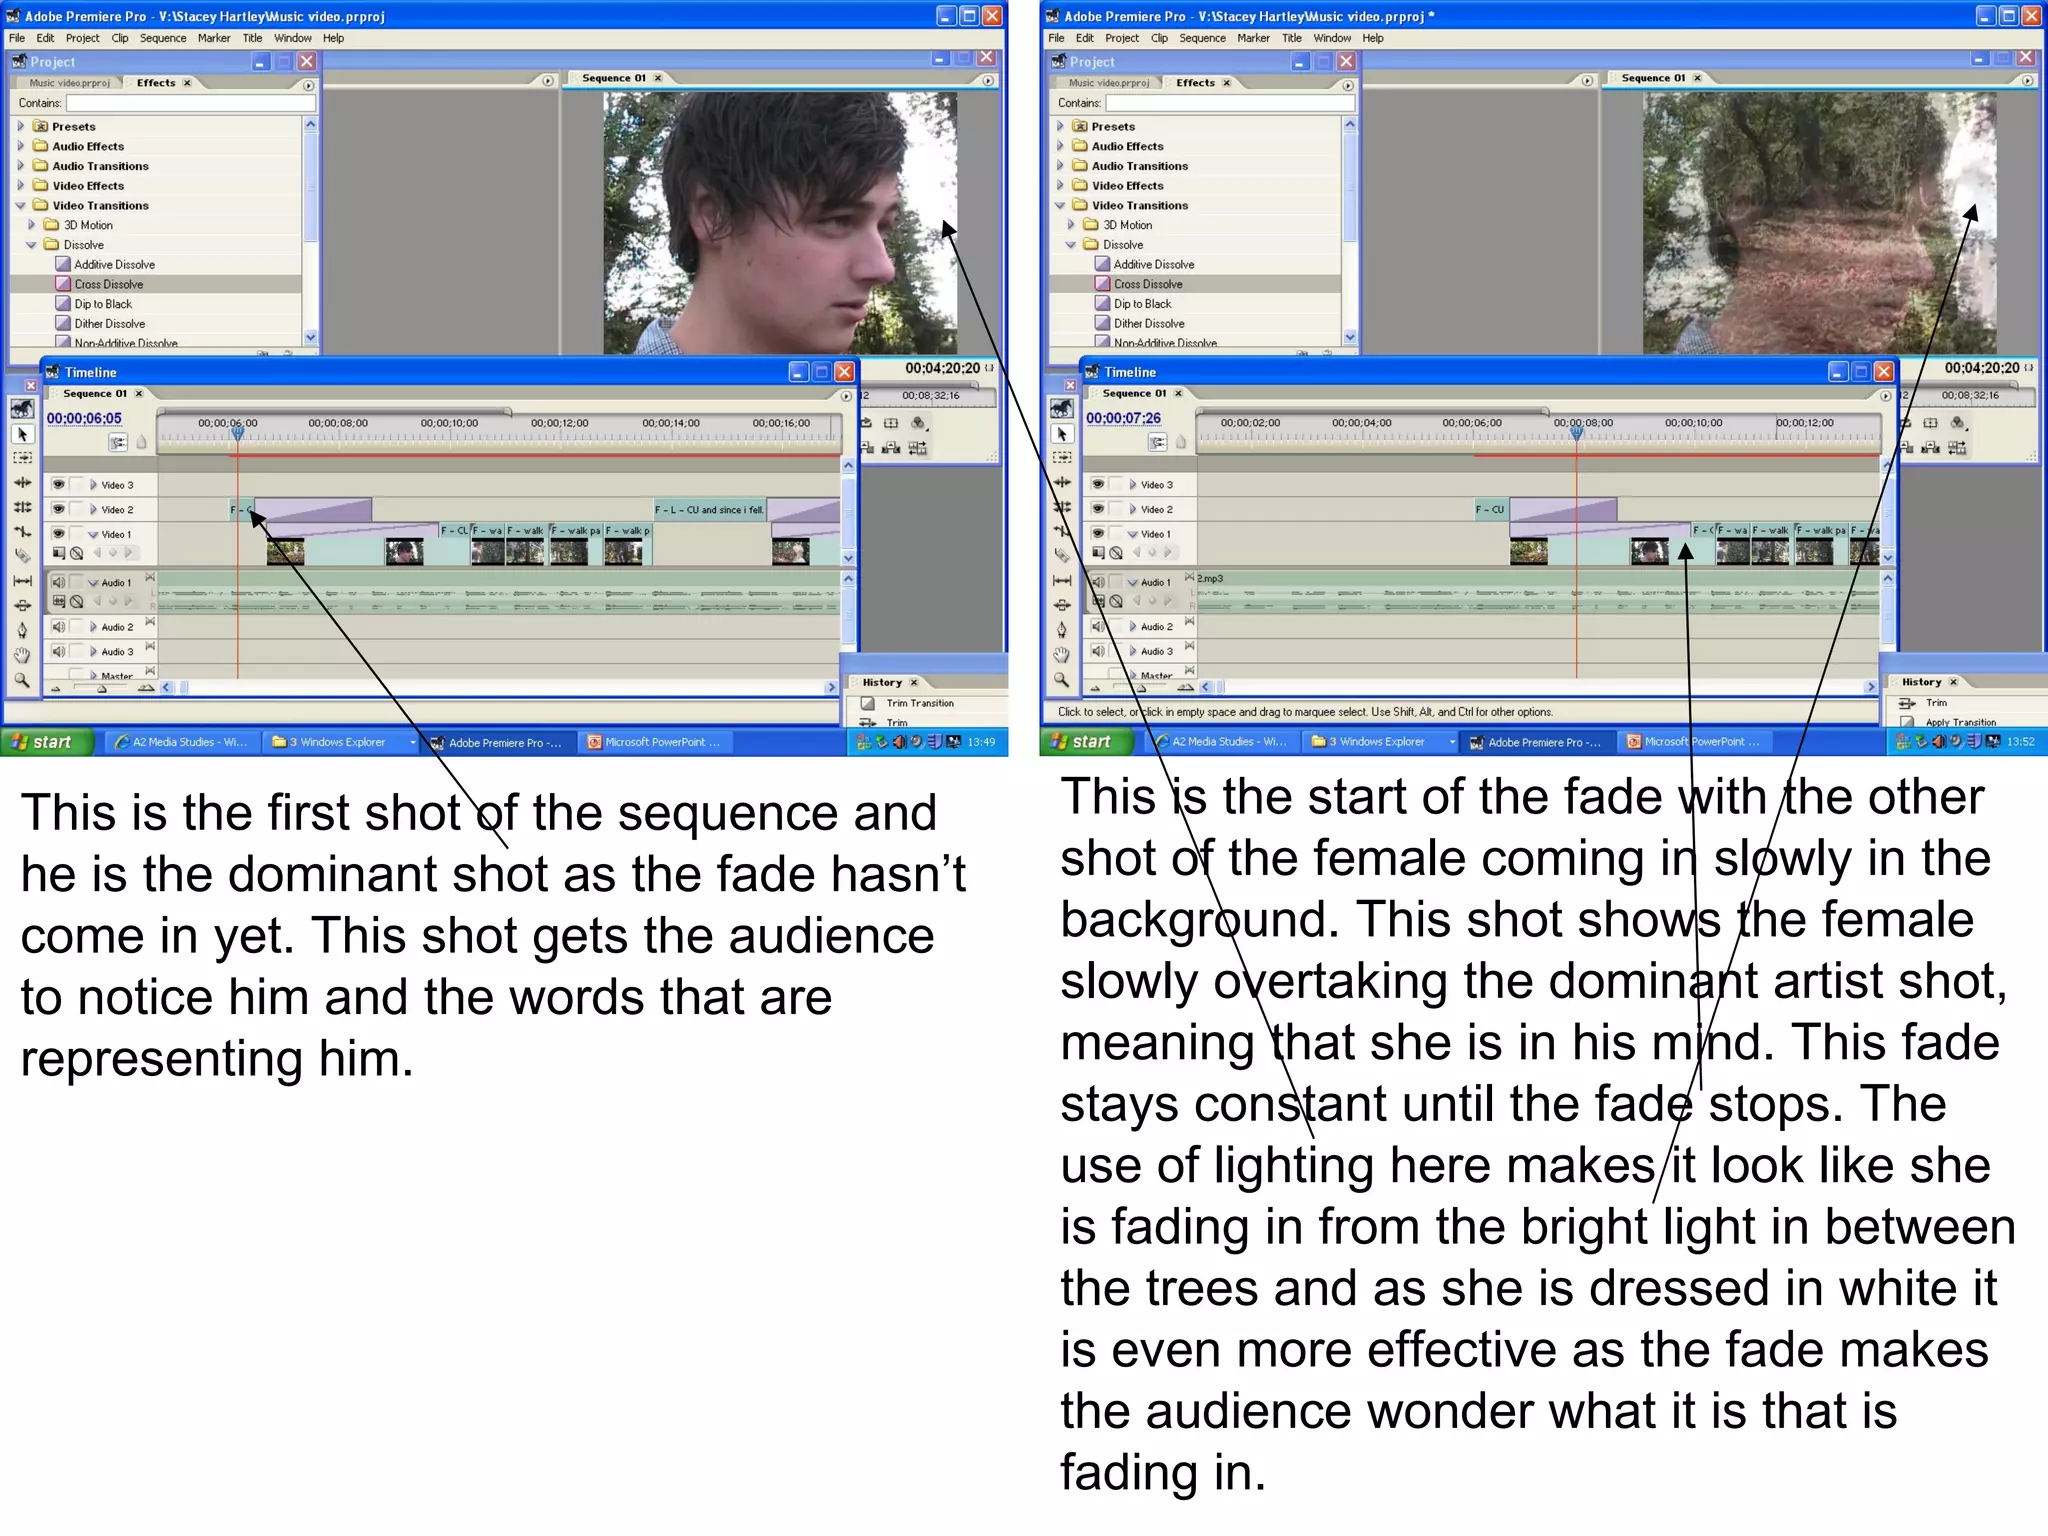Activate Ripple Edit tool in left toolbox
This screenshot has height=1536, width=2048.
22,483
